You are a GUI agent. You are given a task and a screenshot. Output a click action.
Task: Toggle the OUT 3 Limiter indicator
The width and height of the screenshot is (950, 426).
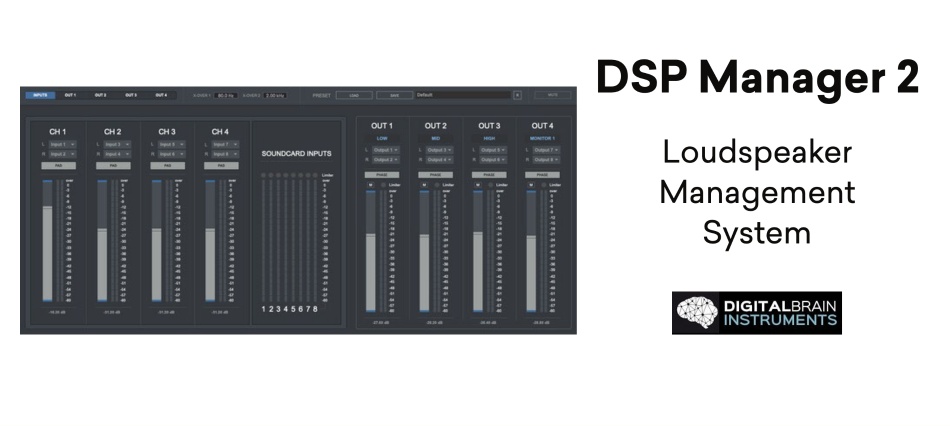point(491,185)
